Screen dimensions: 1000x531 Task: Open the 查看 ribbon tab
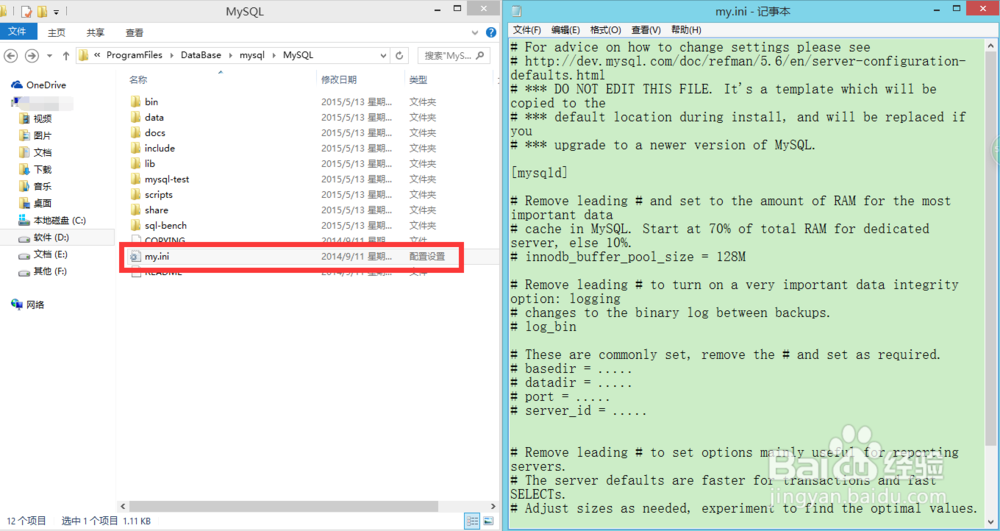135,33
